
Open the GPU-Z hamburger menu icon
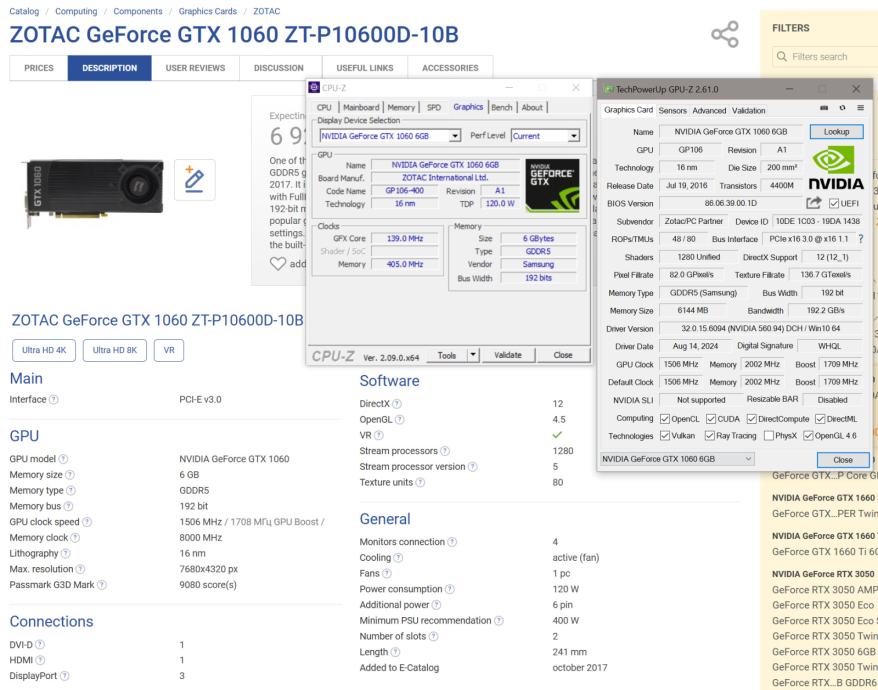click(861, 108)
